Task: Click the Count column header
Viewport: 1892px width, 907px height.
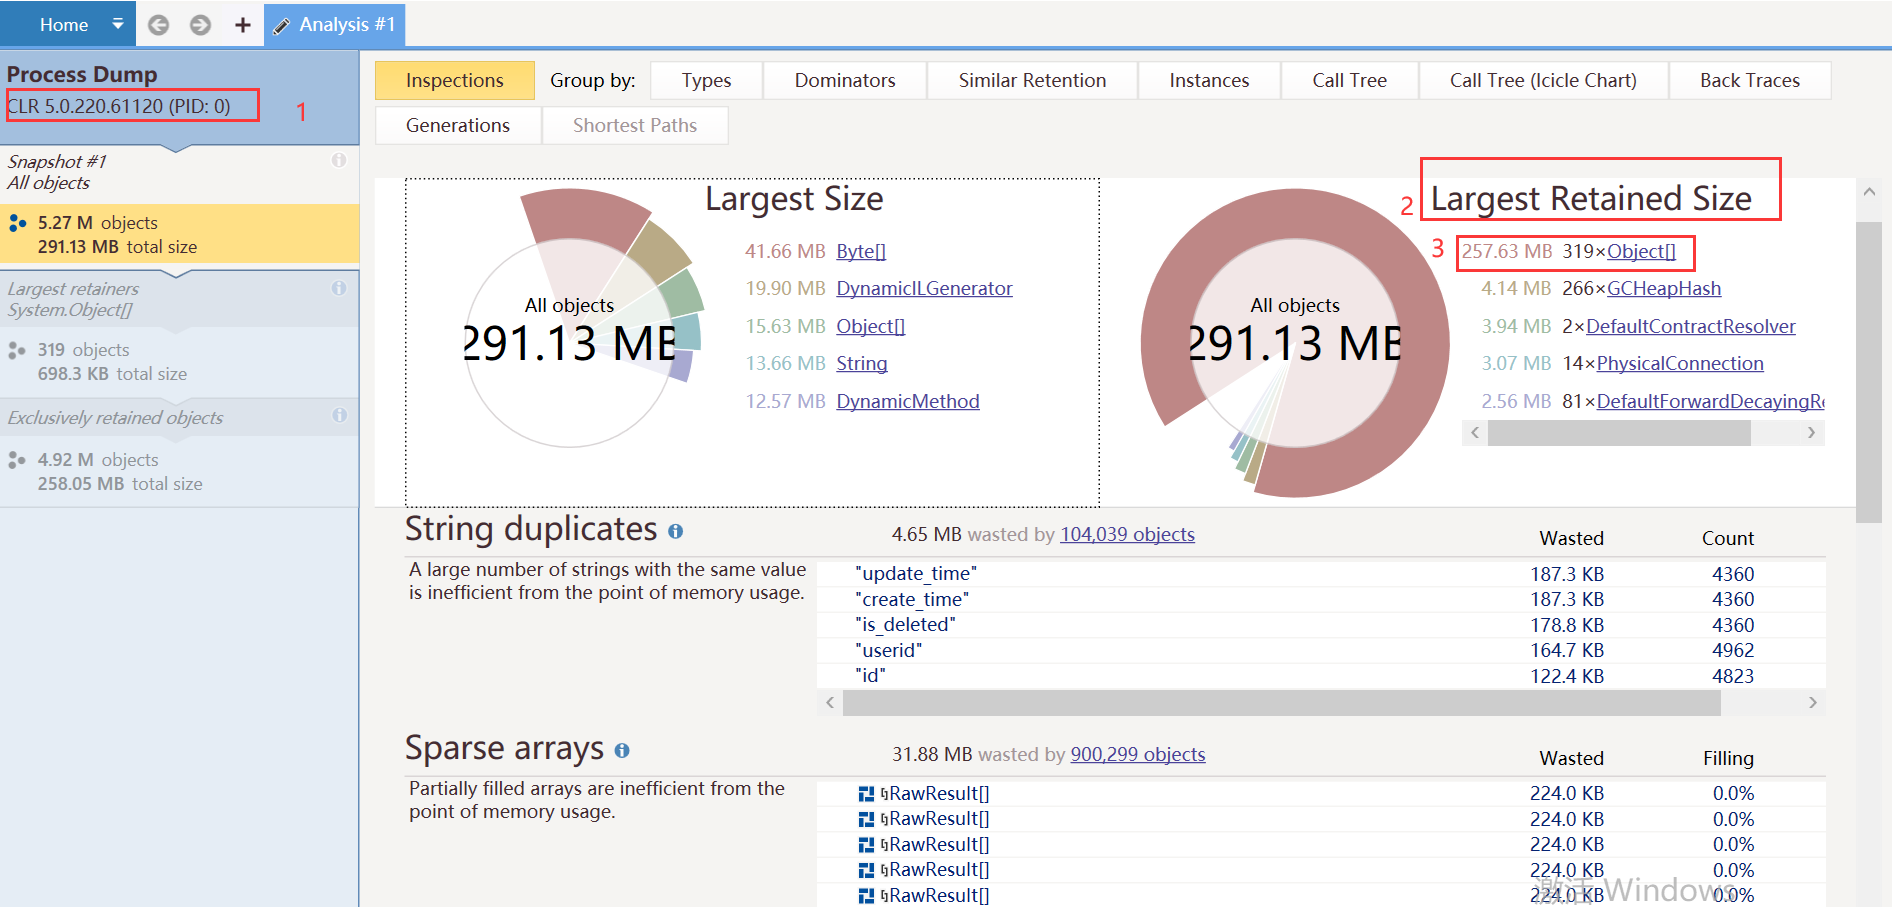Action: [x=1728, y=538]
